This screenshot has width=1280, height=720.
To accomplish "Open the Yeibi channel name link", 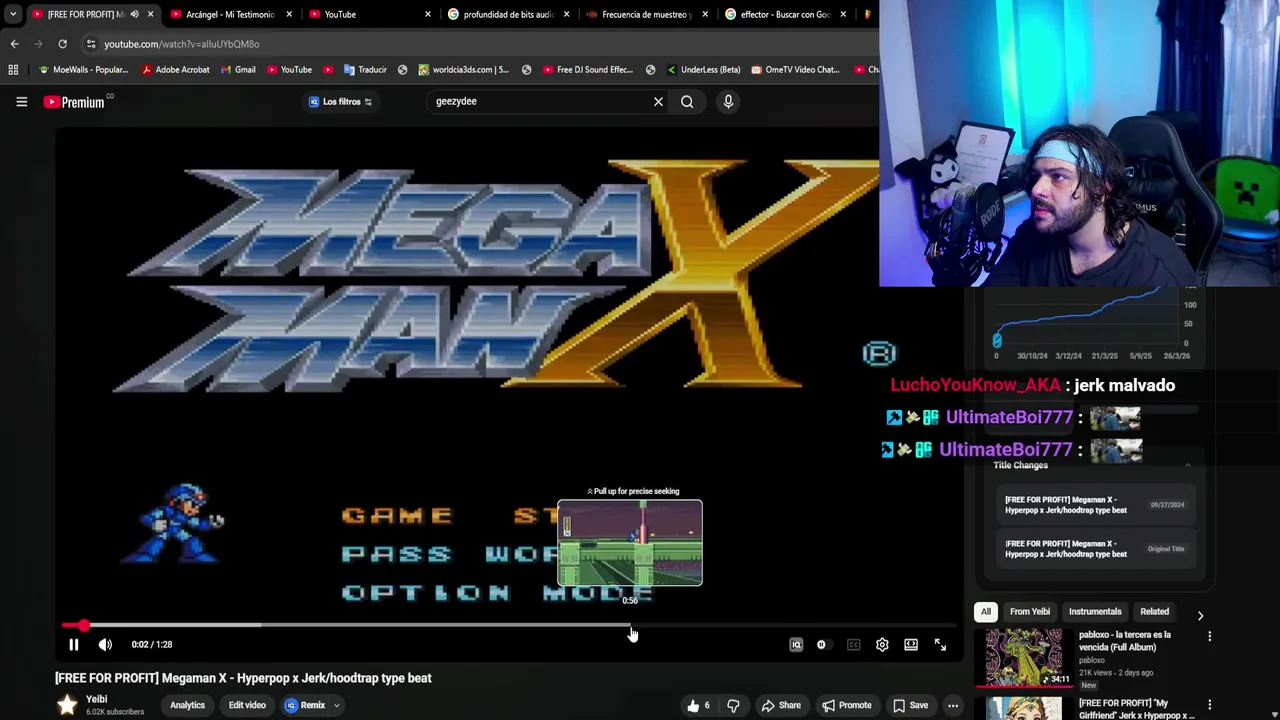I will tap(96, 699).
